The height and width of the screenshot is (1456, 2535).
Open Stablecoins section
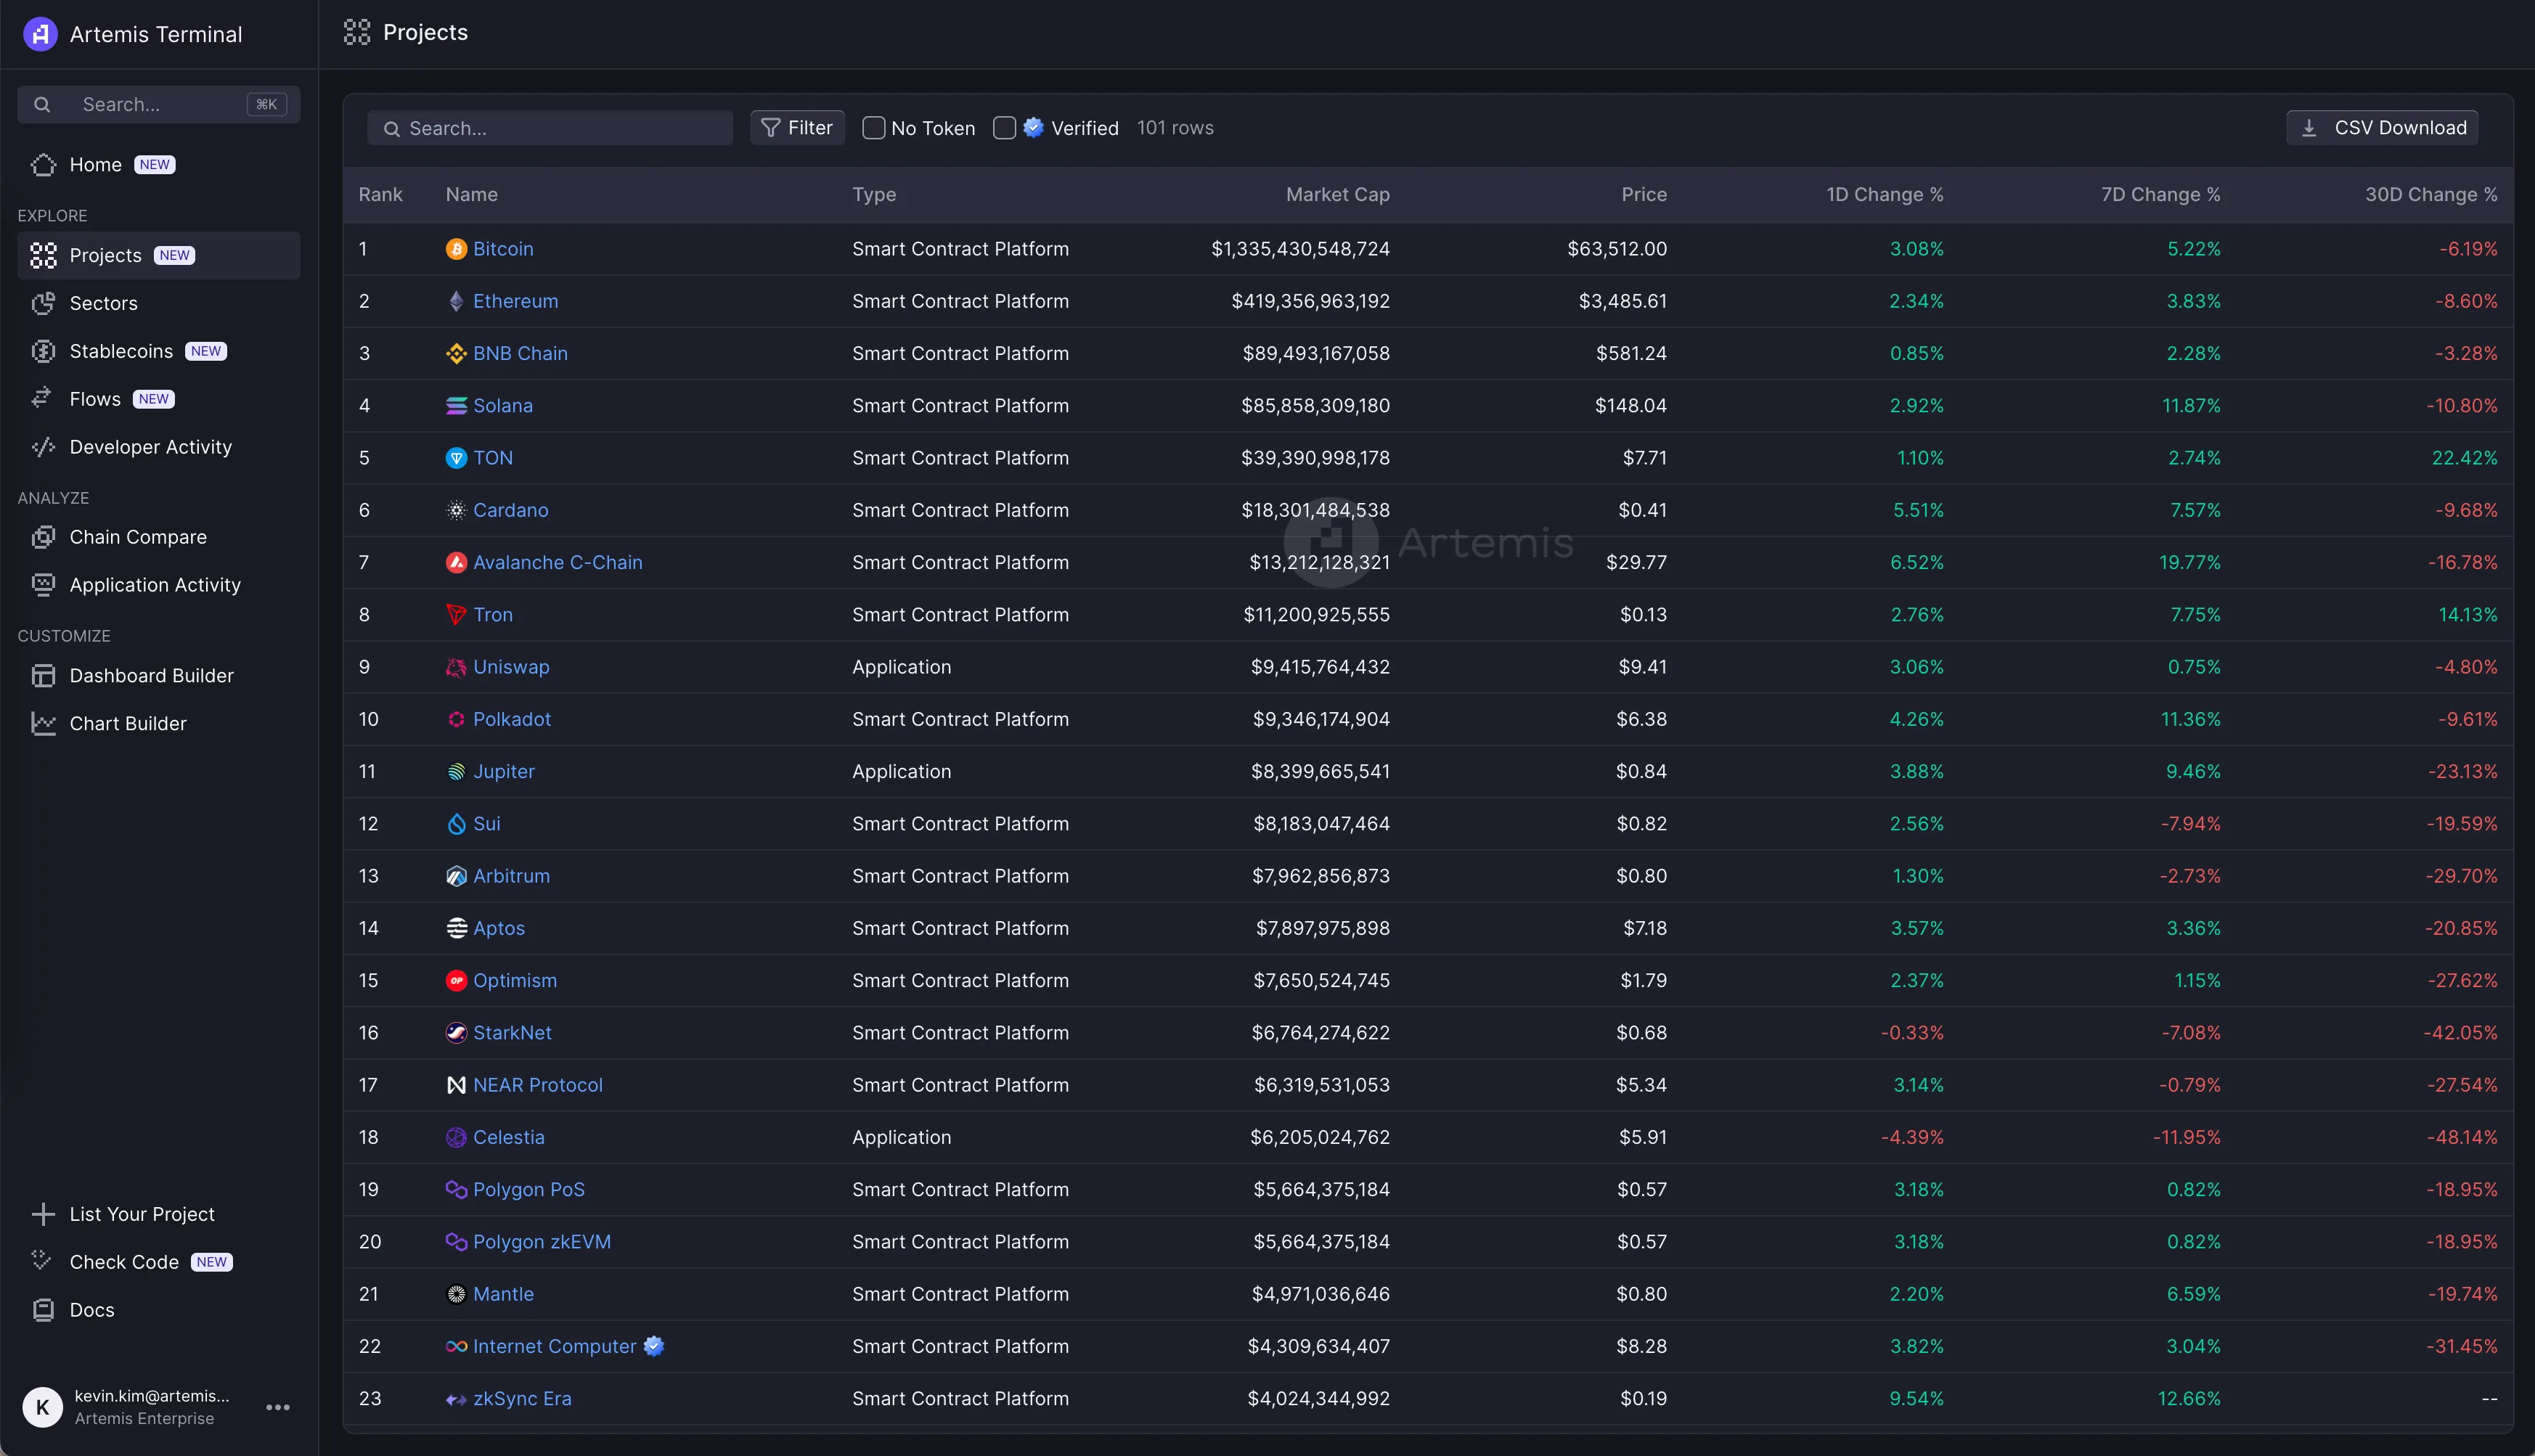click(159, 351)
